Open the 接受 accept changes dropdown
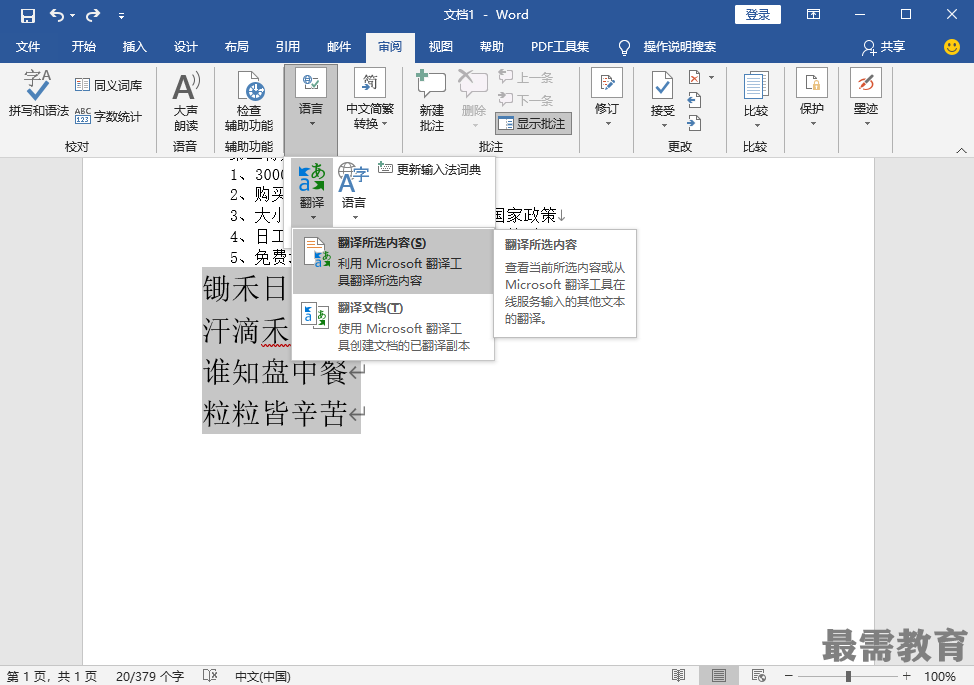 [x=663, y=99]
